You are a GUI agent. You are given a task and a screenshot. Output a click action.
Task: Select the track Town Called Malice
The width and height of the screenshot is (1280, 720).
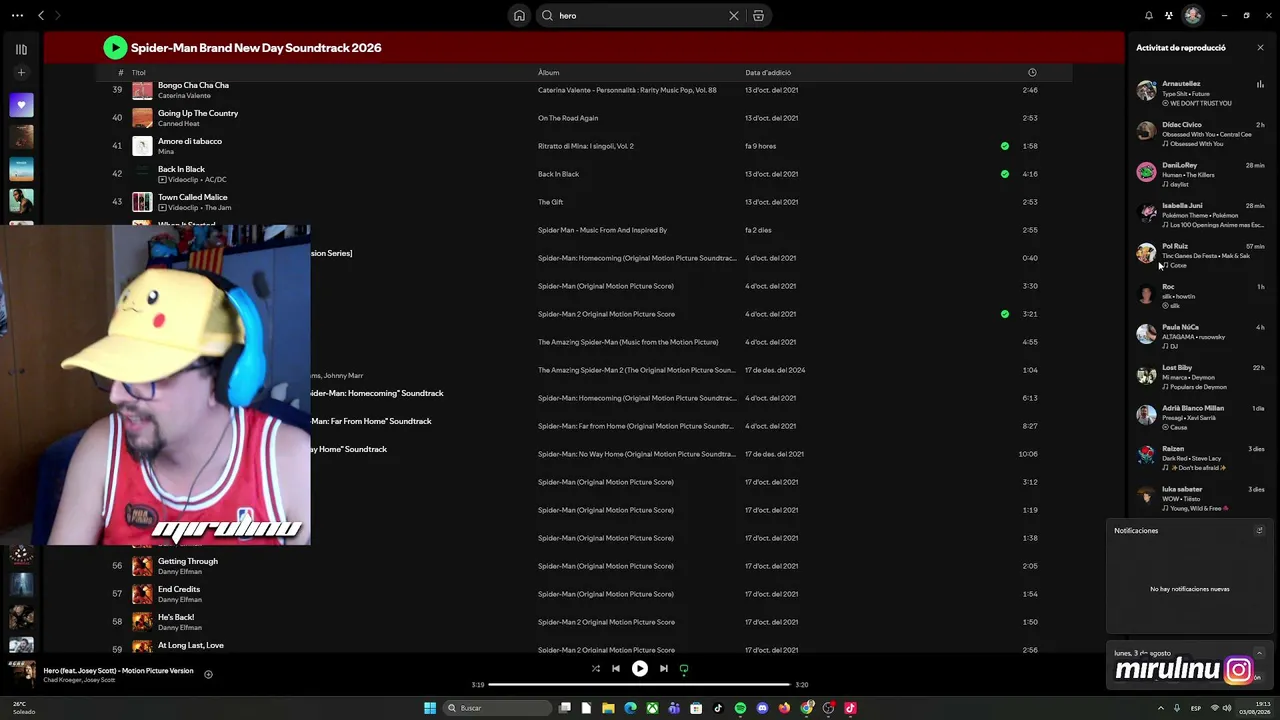193,197
